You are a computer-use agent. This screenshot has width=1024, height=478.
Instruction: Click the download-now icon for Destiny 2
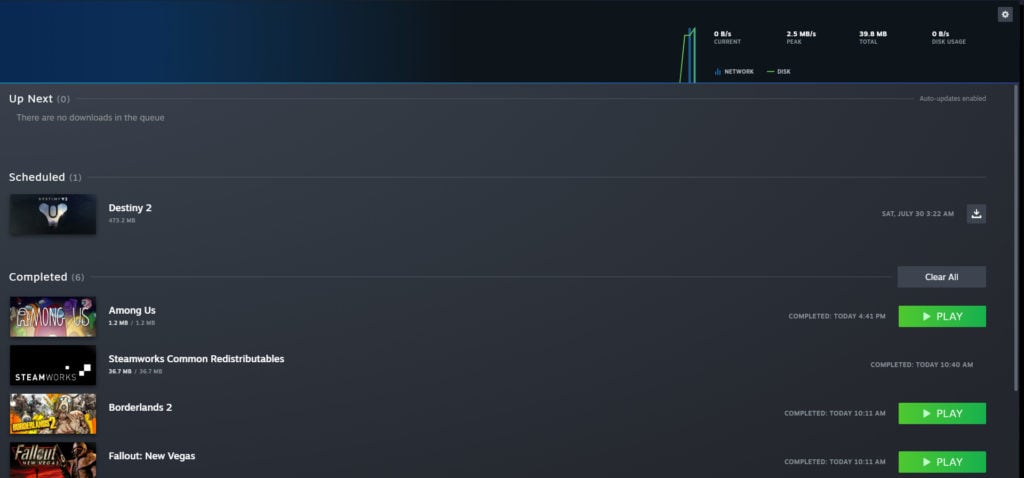(976, 214)
